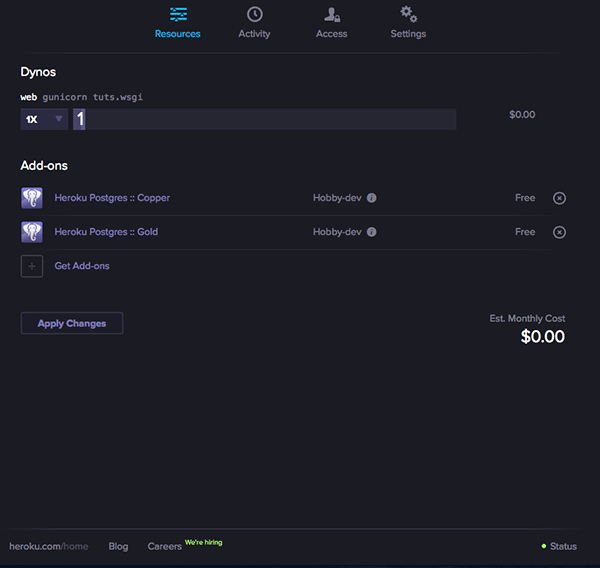
Task: Remove the Heroku Postgres Gold add-on
Action: point(559,232)
